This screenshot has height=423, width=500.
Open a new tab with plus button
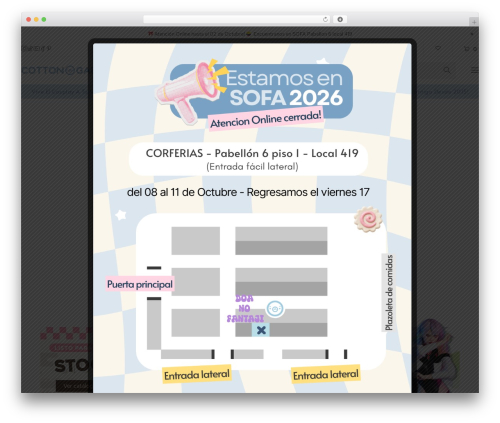(474, 22)
